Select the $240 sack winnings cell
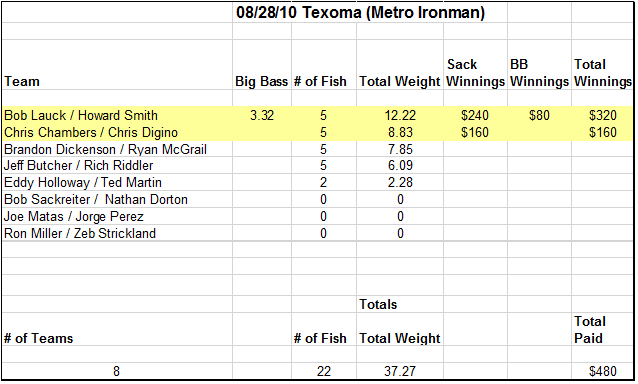 [x=475, y=116]
